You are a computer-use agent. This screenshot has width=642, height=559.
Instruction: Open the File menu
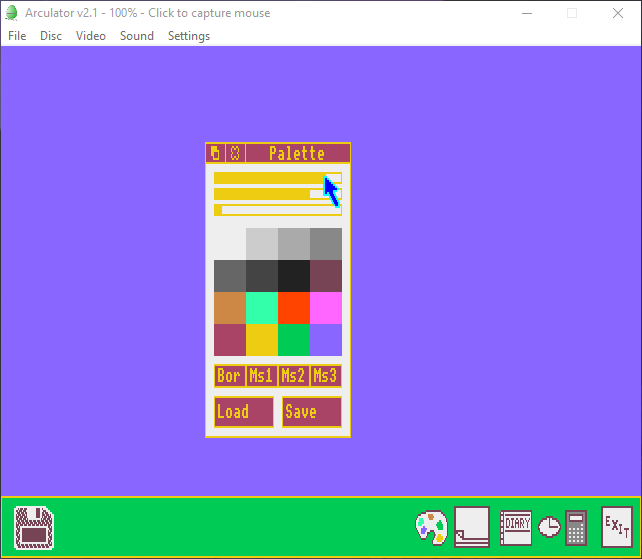coord(17,36)
